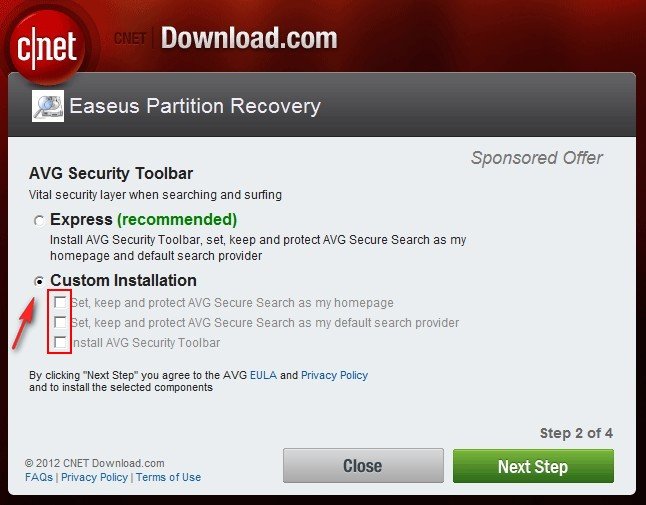Check the AVG Secure Search homepage checkbox

[60, 302]
